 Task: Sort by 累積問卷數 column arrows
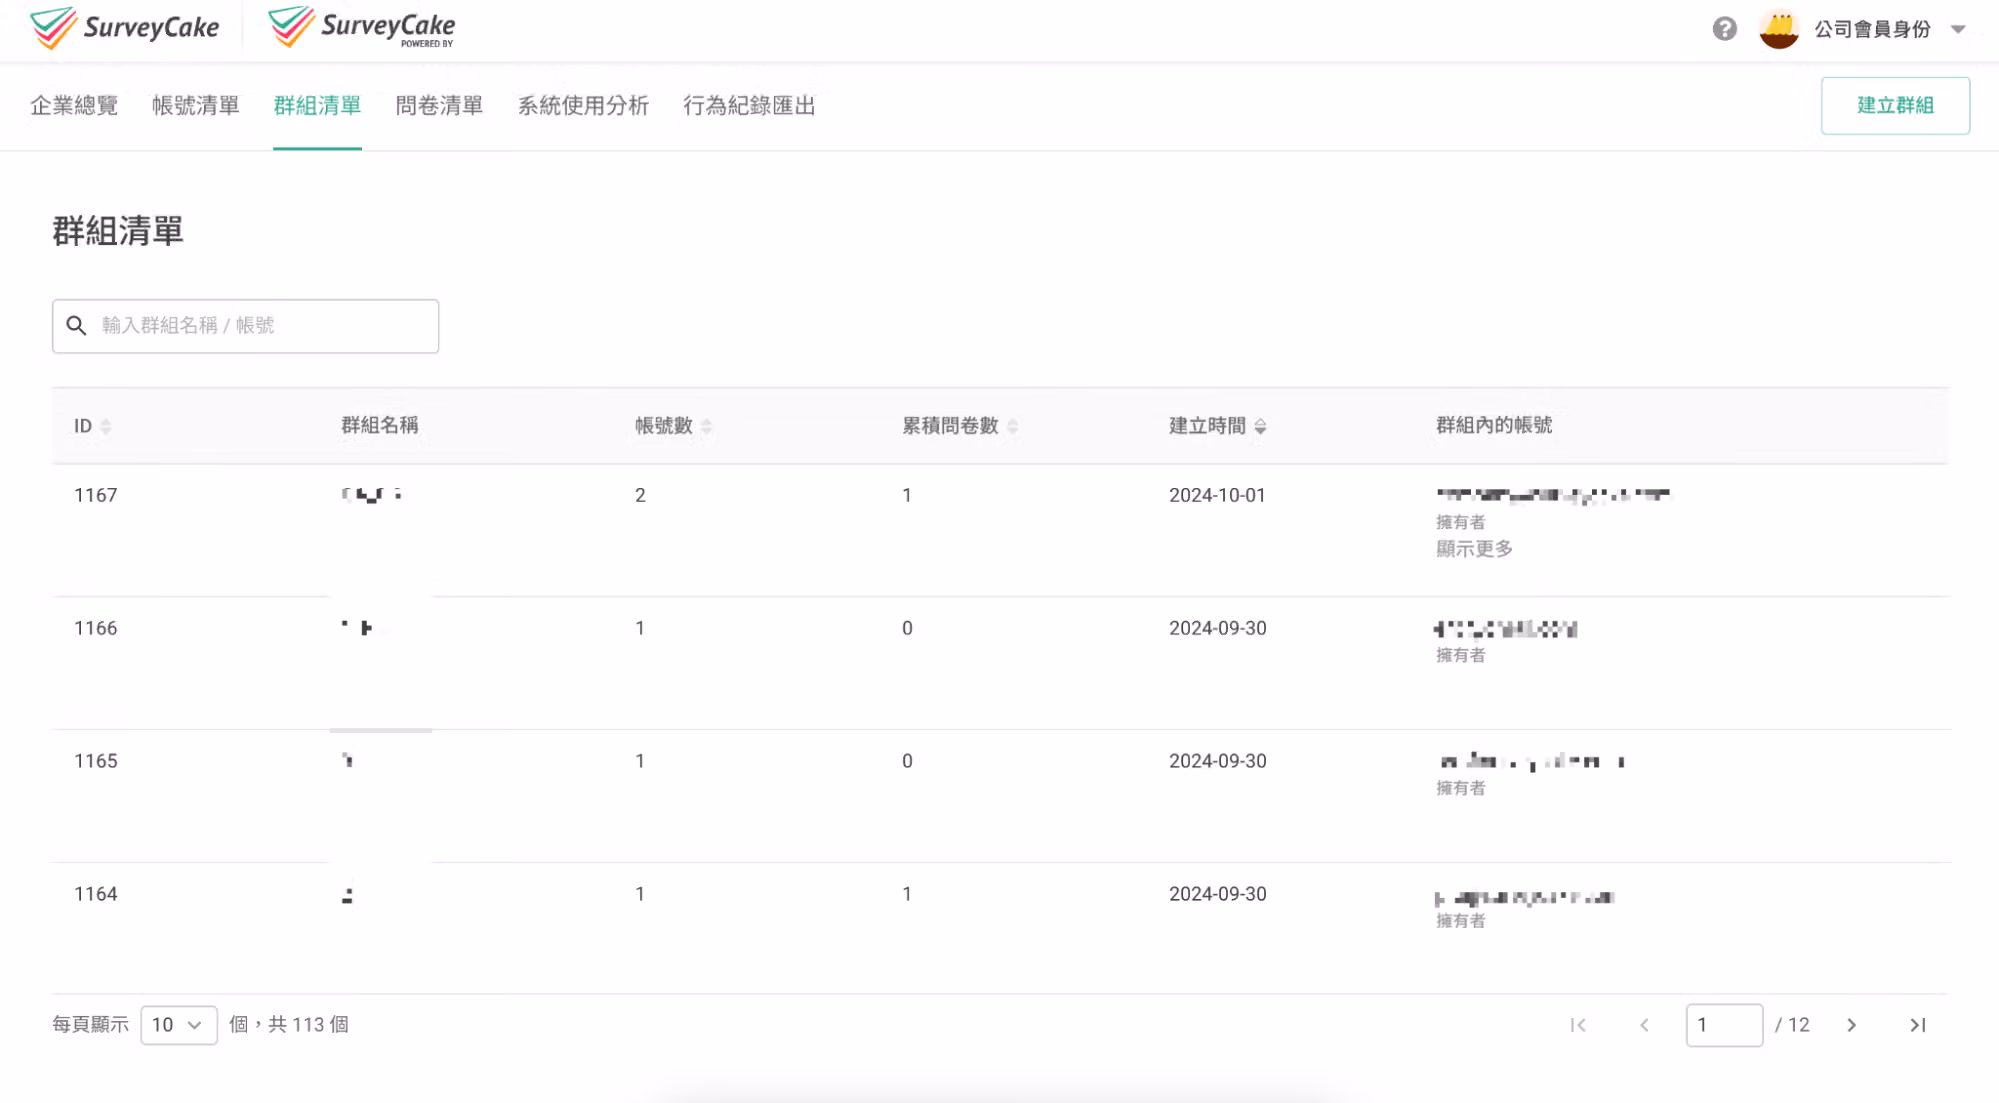point(1012,426)
